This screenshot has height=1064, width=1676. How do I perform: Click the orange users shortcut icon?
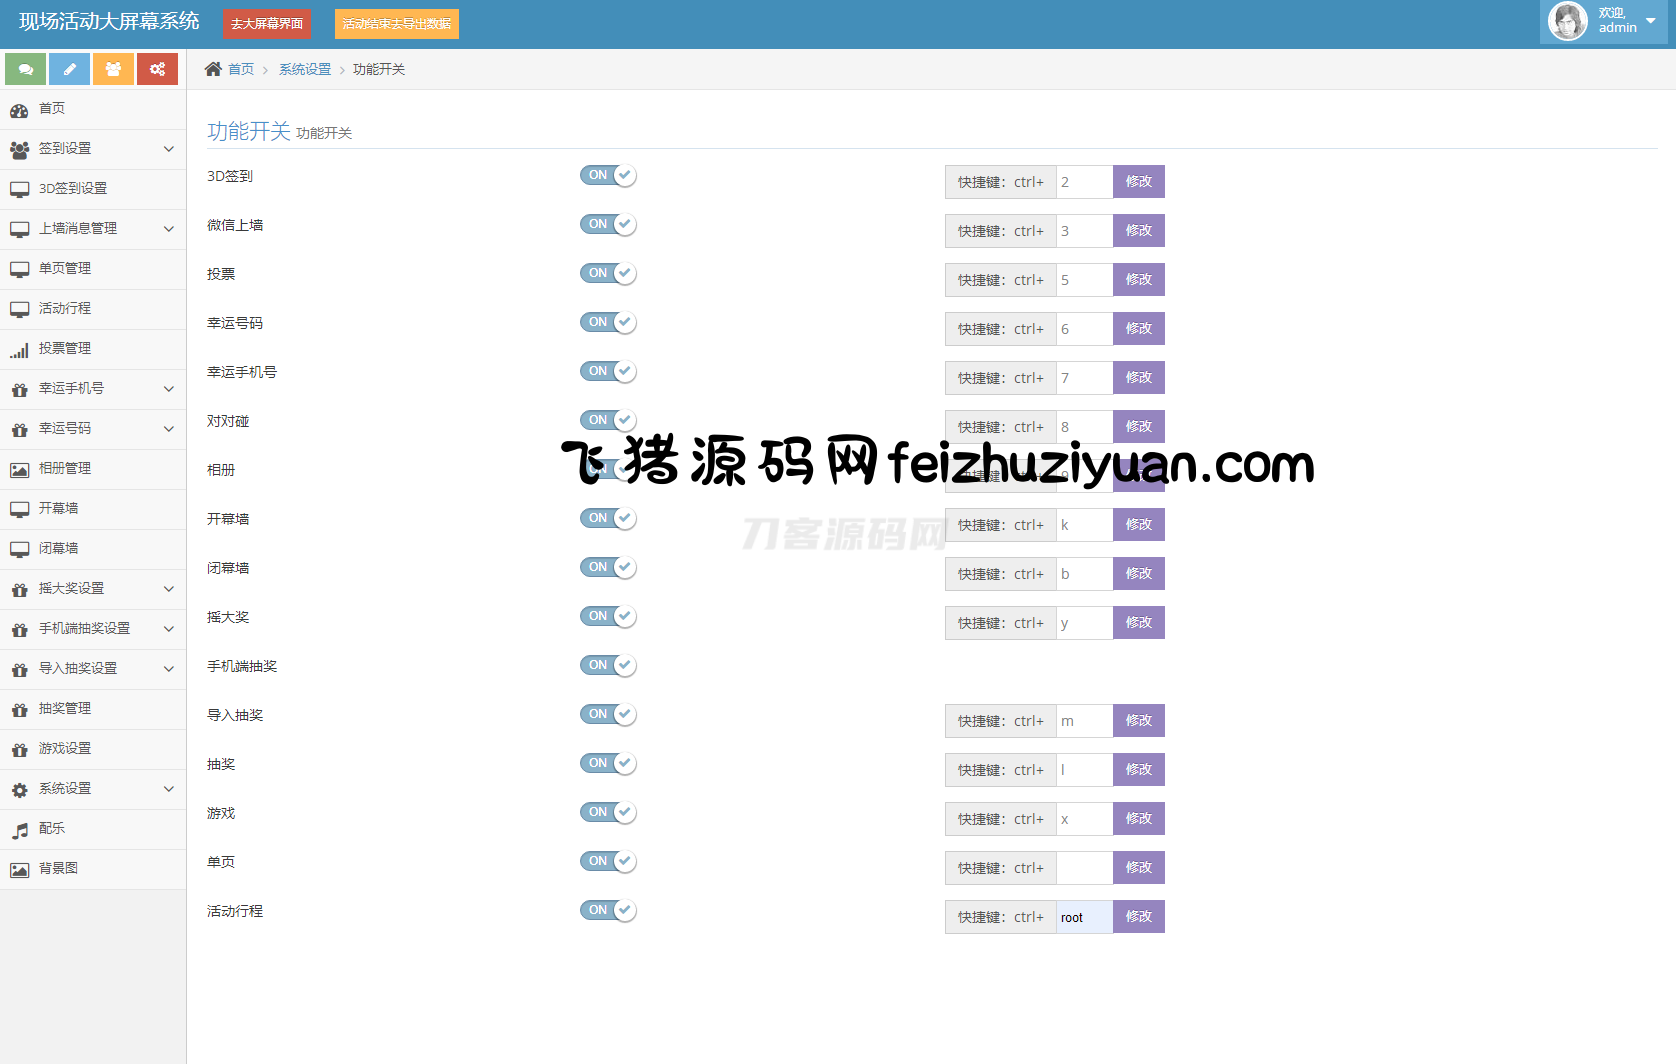(113, 69)
